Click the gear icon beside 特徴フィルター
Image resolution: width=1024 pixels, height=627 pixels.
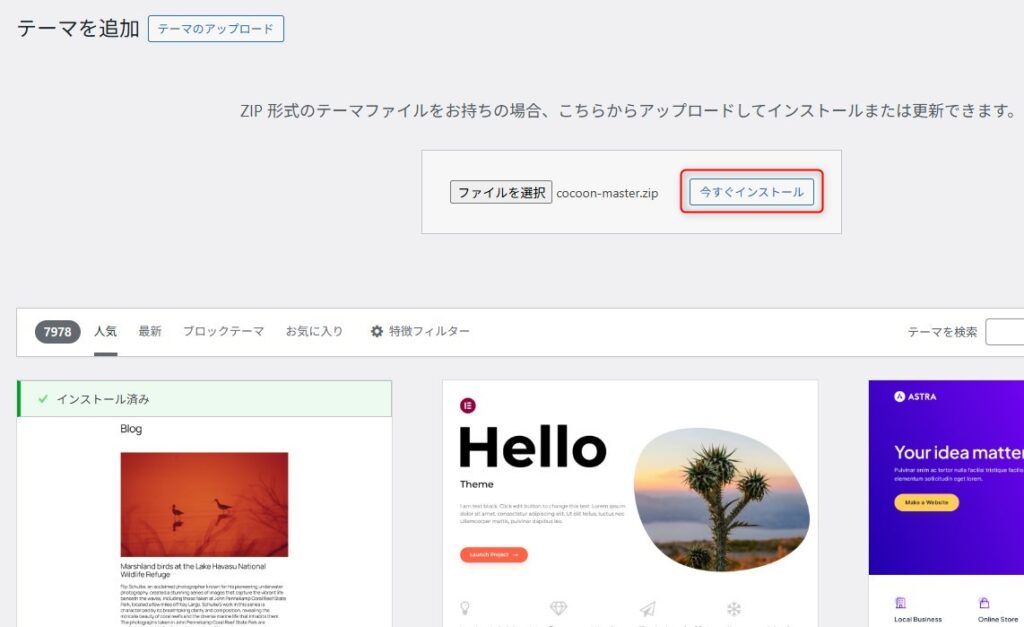tap(377, 331)
